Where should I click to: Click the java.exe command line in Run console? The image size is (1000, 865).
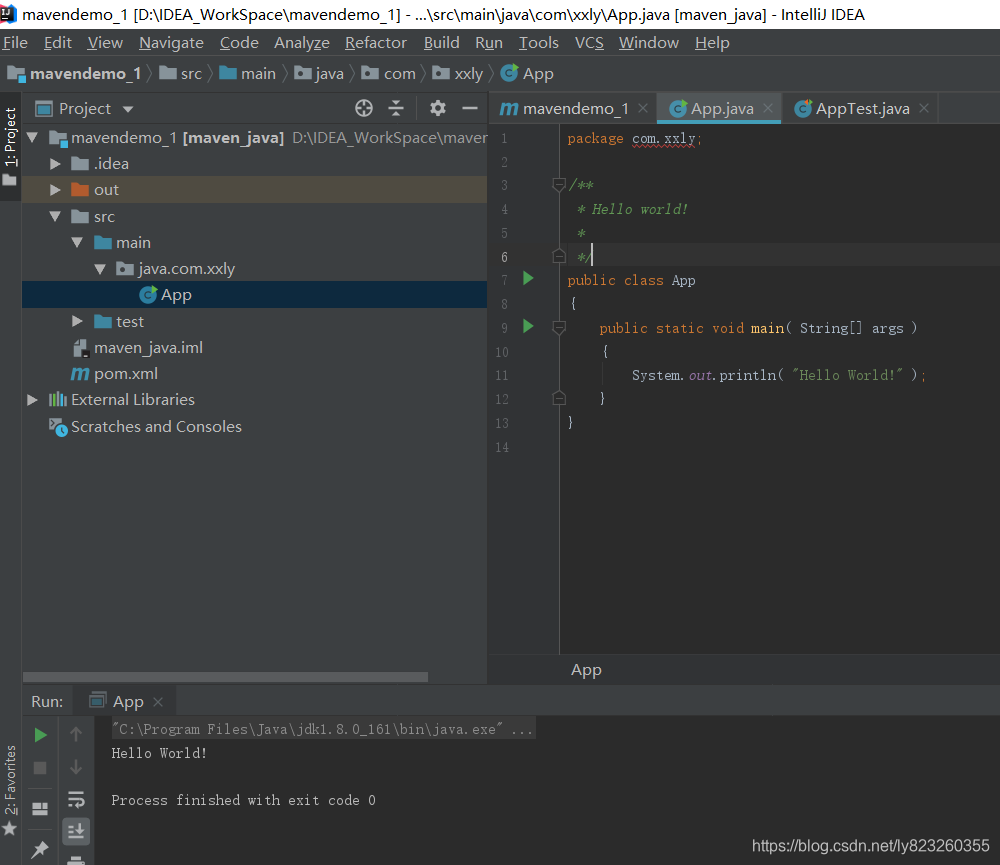[x=323, y=729]
